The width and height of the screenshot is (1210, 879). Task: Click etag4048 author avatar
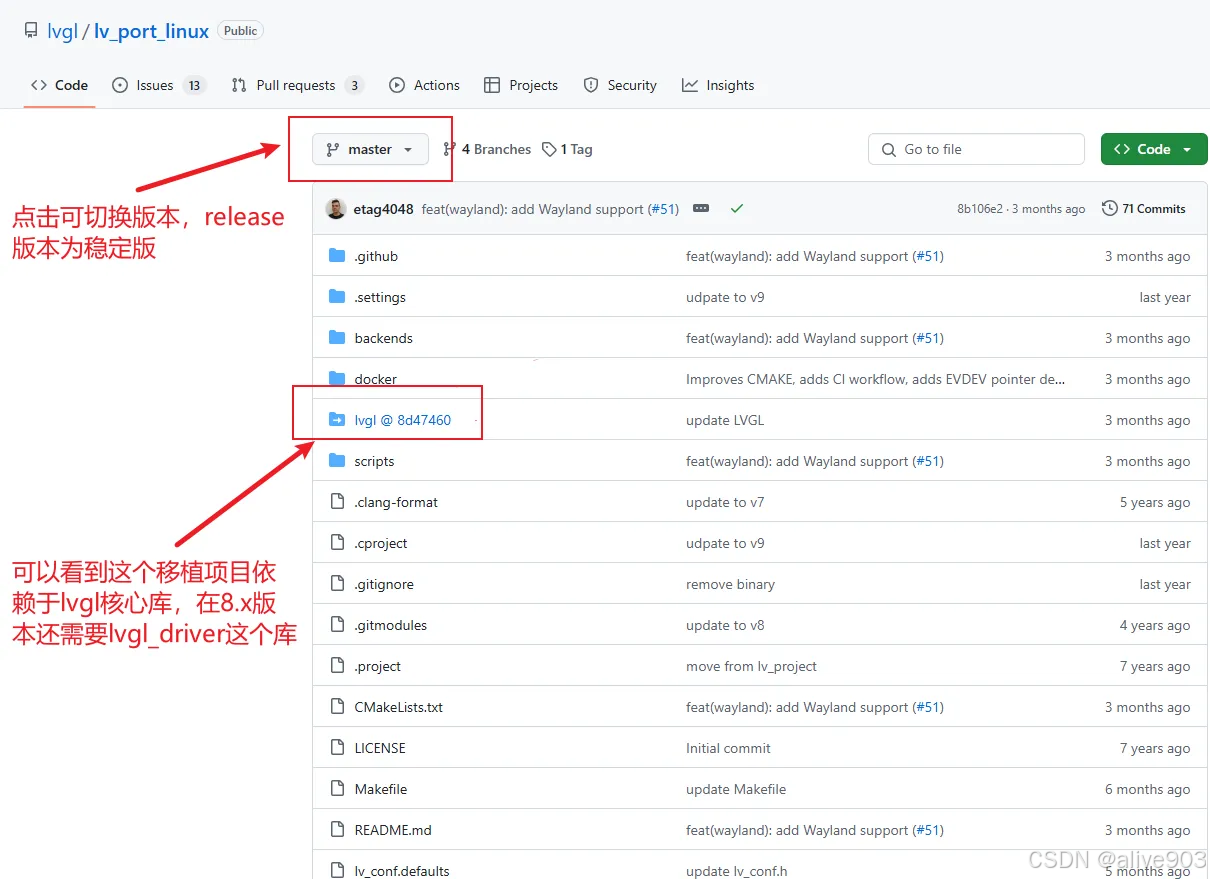point(336,208)
